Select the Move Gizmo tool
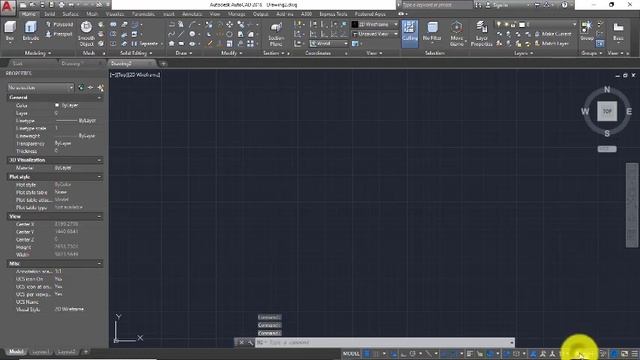Image resolution: width=640 pixels, height=360 pixels. pos(456,33)
